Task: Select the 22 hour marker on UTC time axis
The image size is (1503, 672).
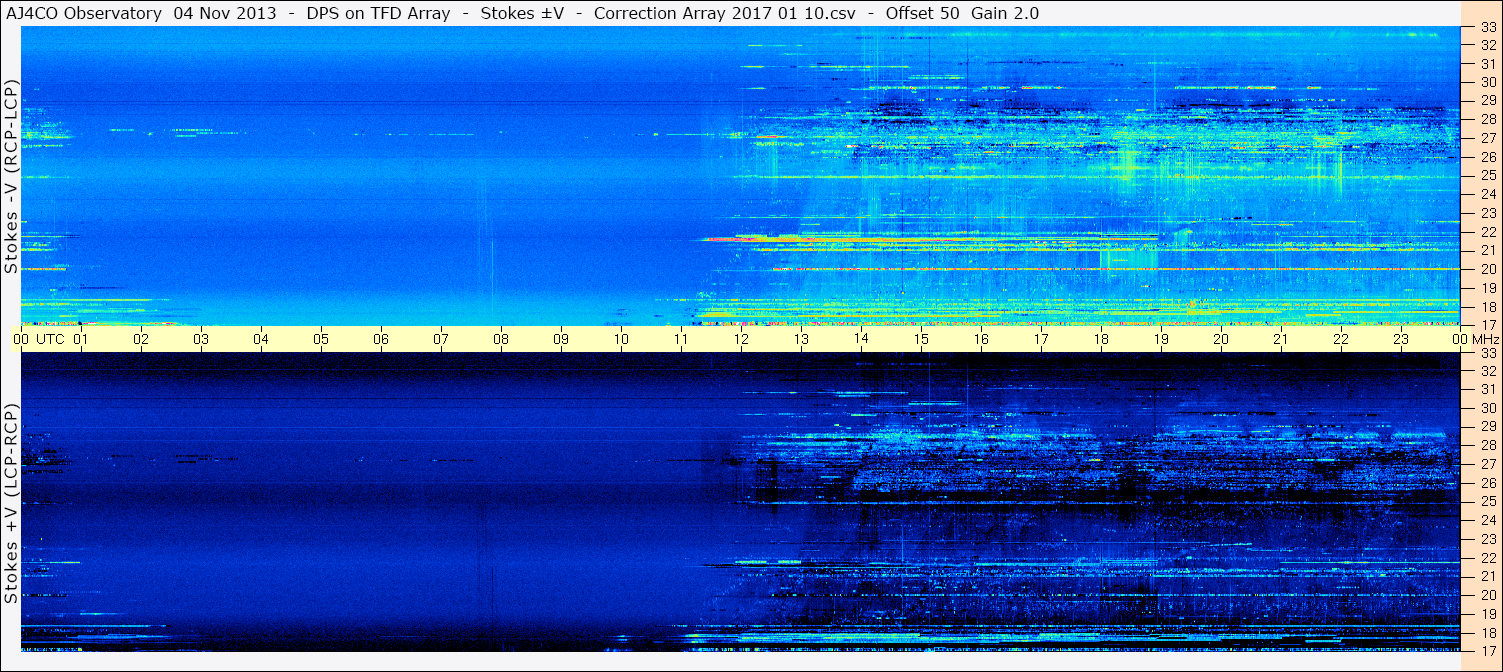Action: click(x=1341, y=339)
